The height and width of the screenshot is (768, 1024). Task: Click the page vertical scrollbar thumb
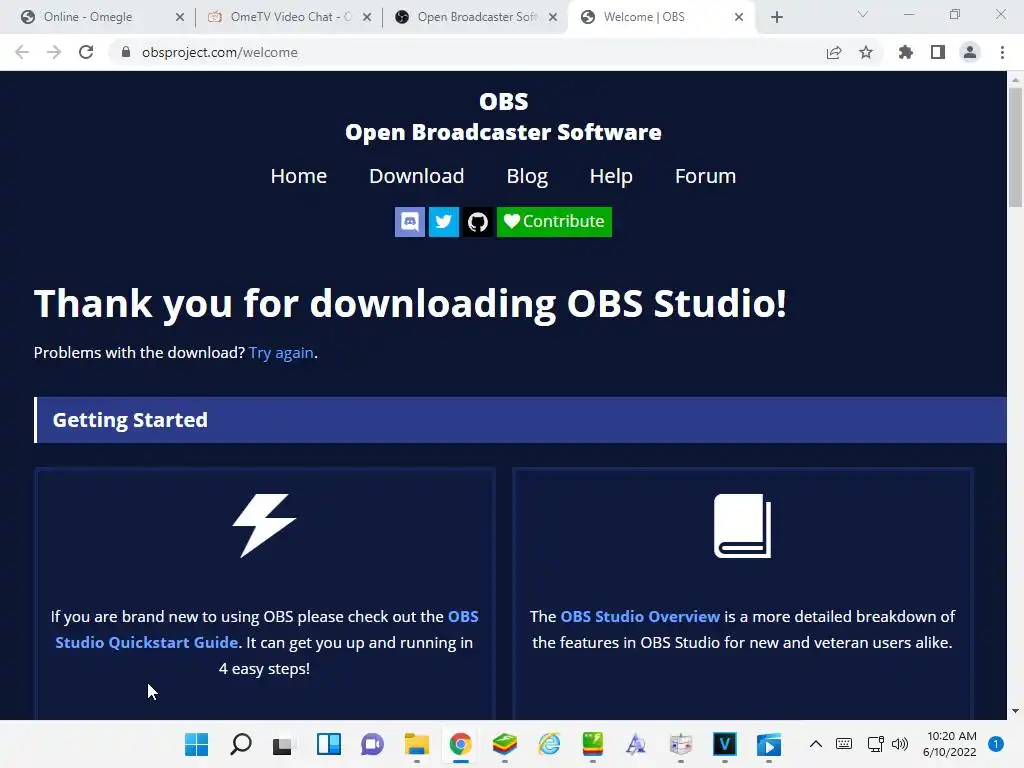pyautogui.click(x=1015, y=147)
